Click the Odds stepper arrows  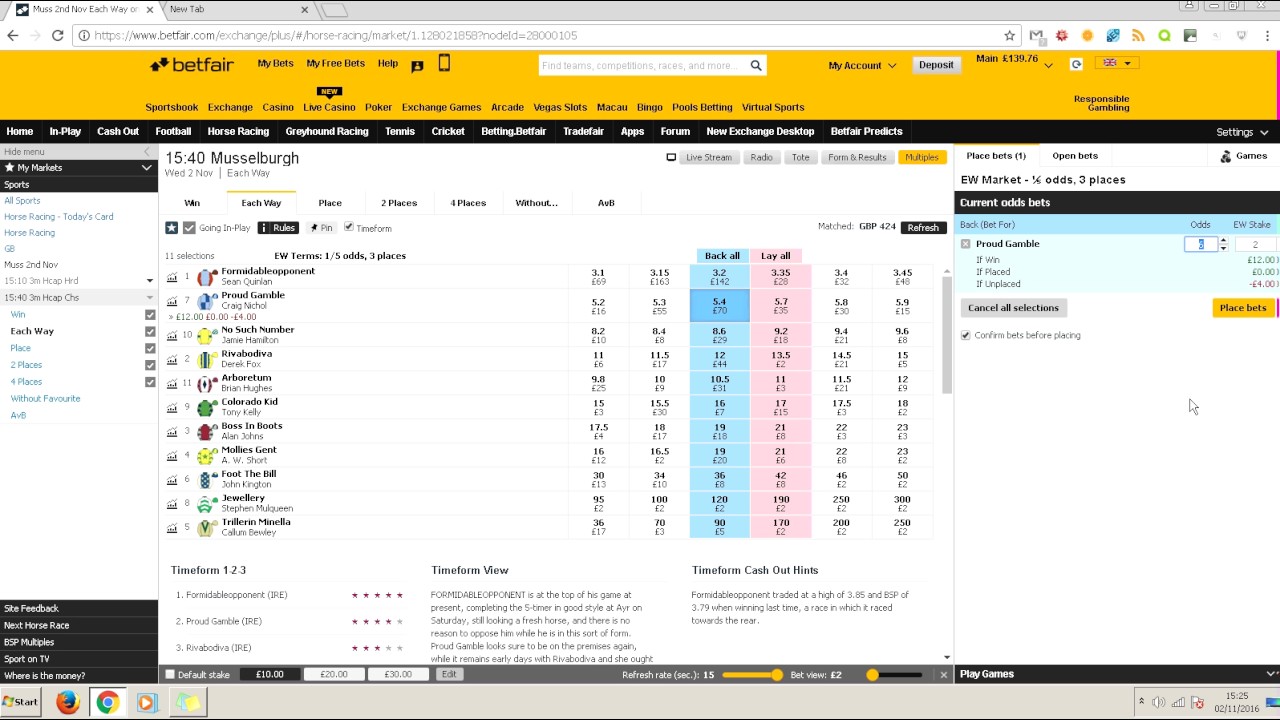[x=1223, y=244]
